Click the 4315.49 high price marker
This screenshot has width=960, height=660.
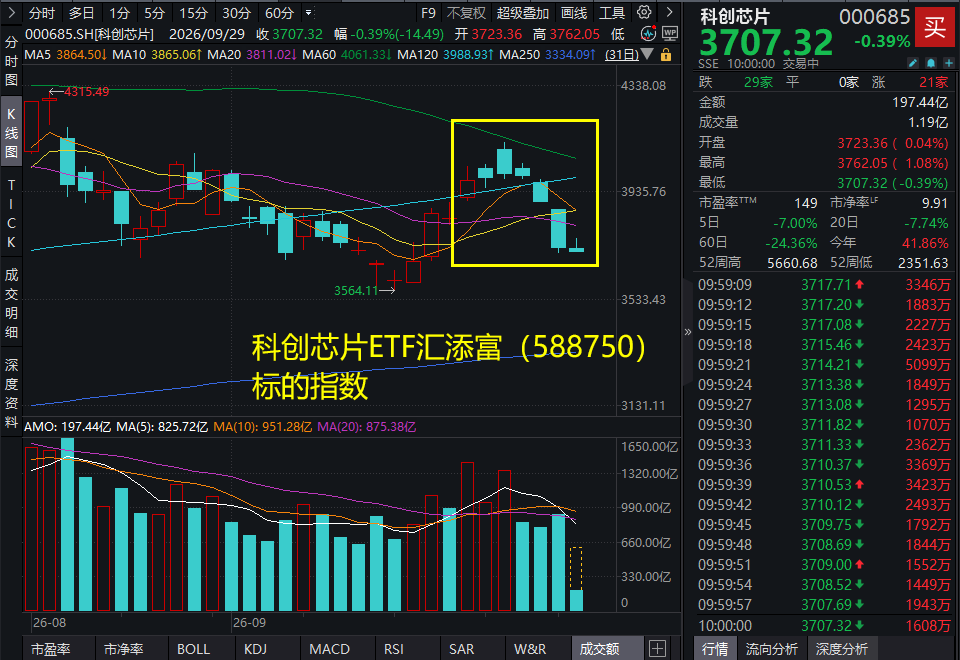[x=86, y=92]
